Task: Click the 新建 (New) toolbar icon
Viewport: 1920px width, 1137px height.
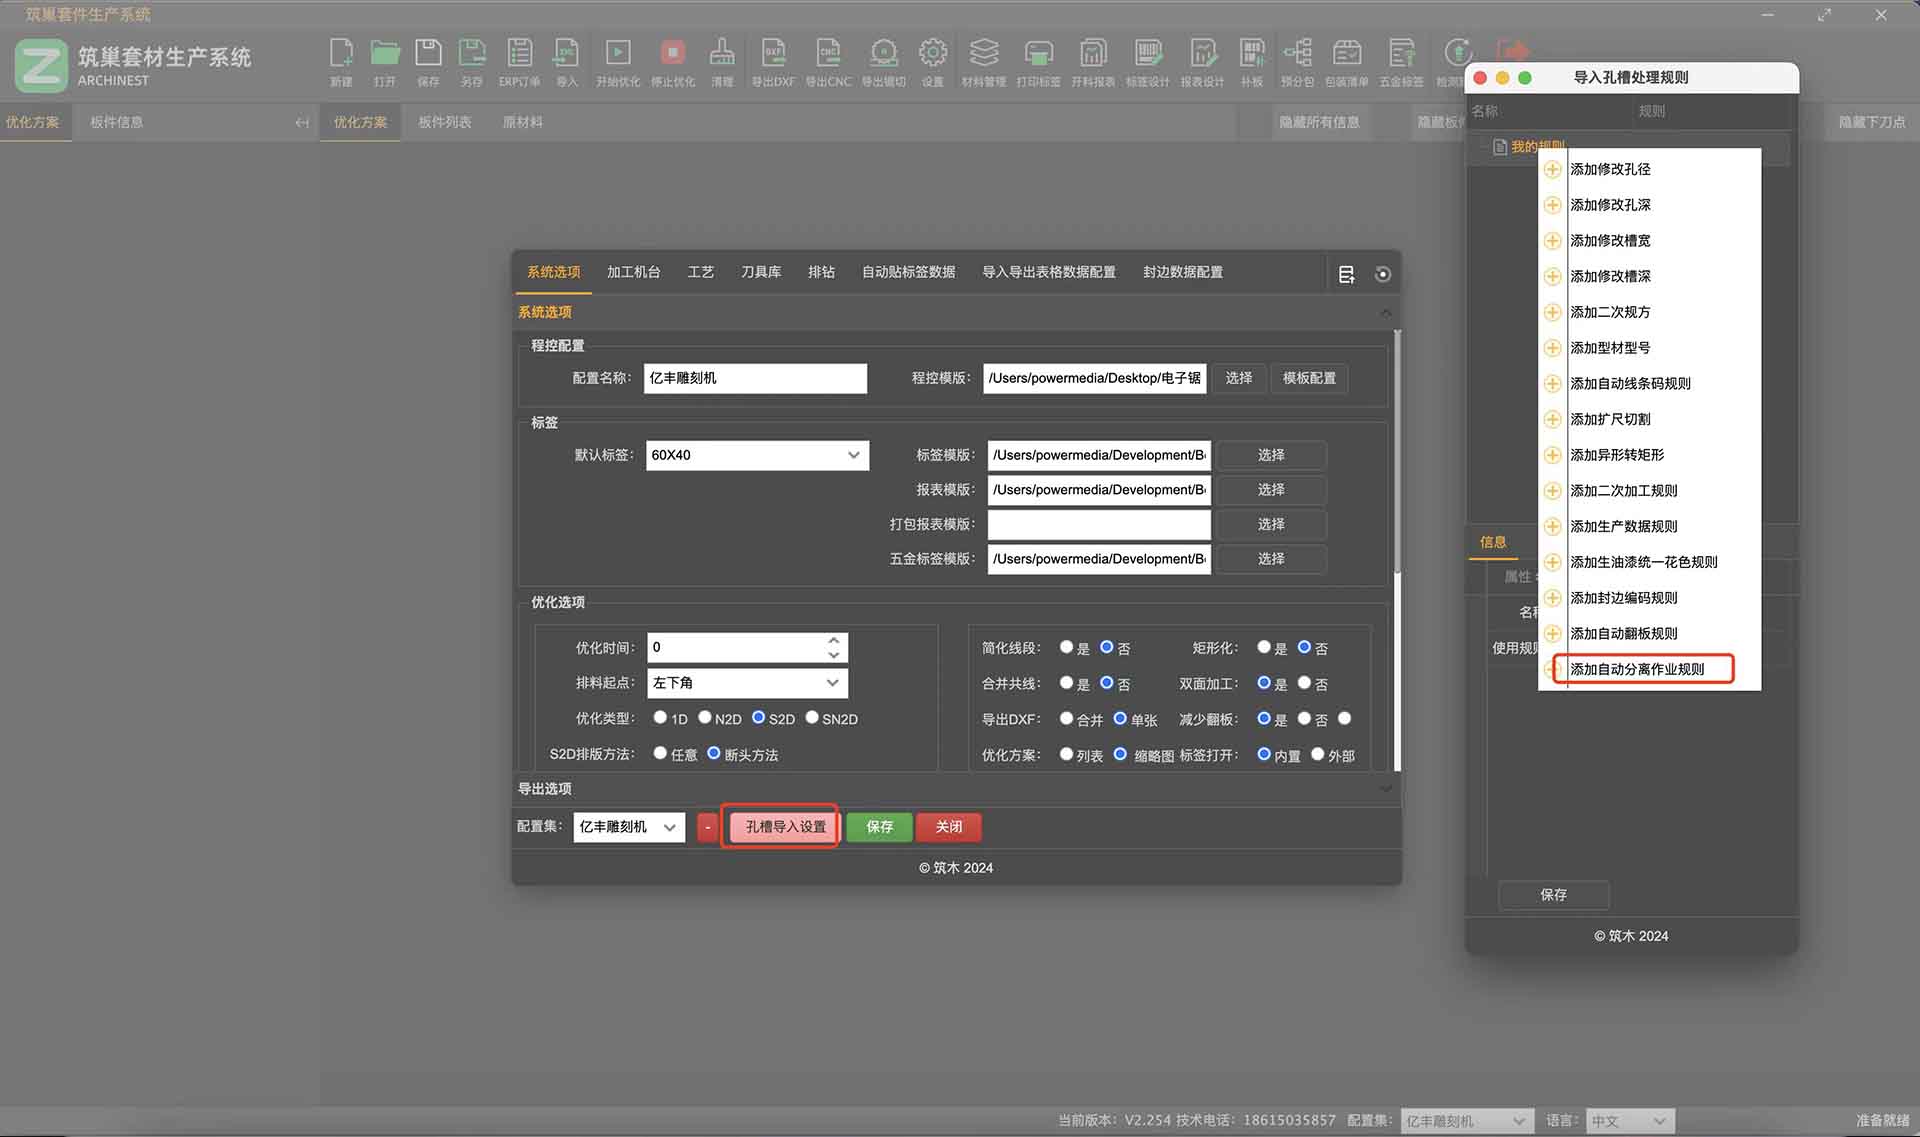Action: 341,54
